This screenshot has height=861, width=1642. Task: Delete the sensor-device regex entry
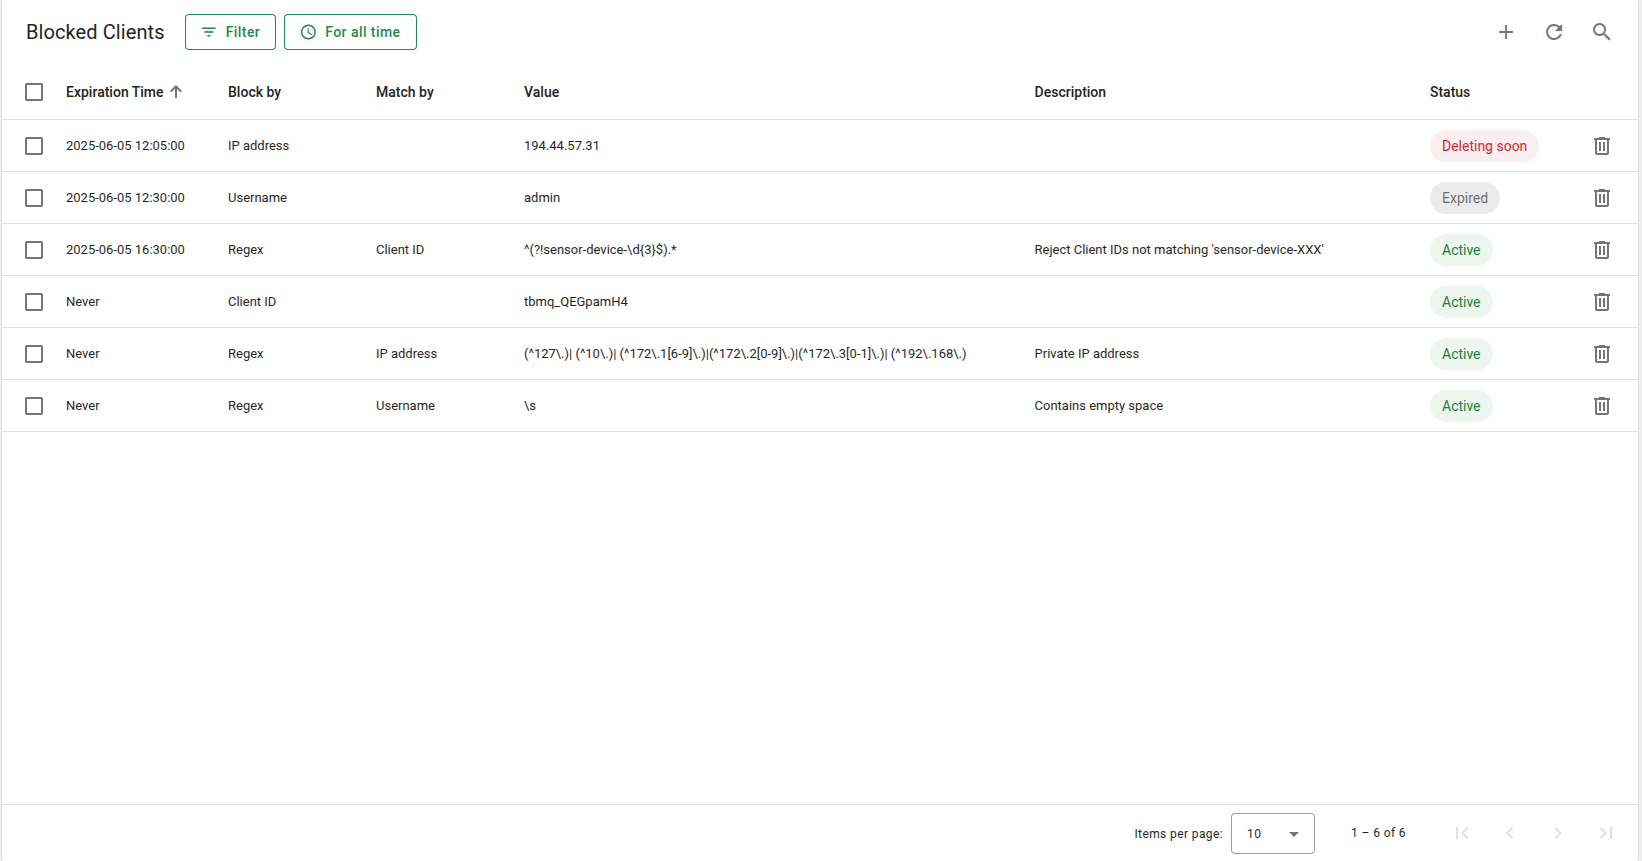tap(1601, 250)
